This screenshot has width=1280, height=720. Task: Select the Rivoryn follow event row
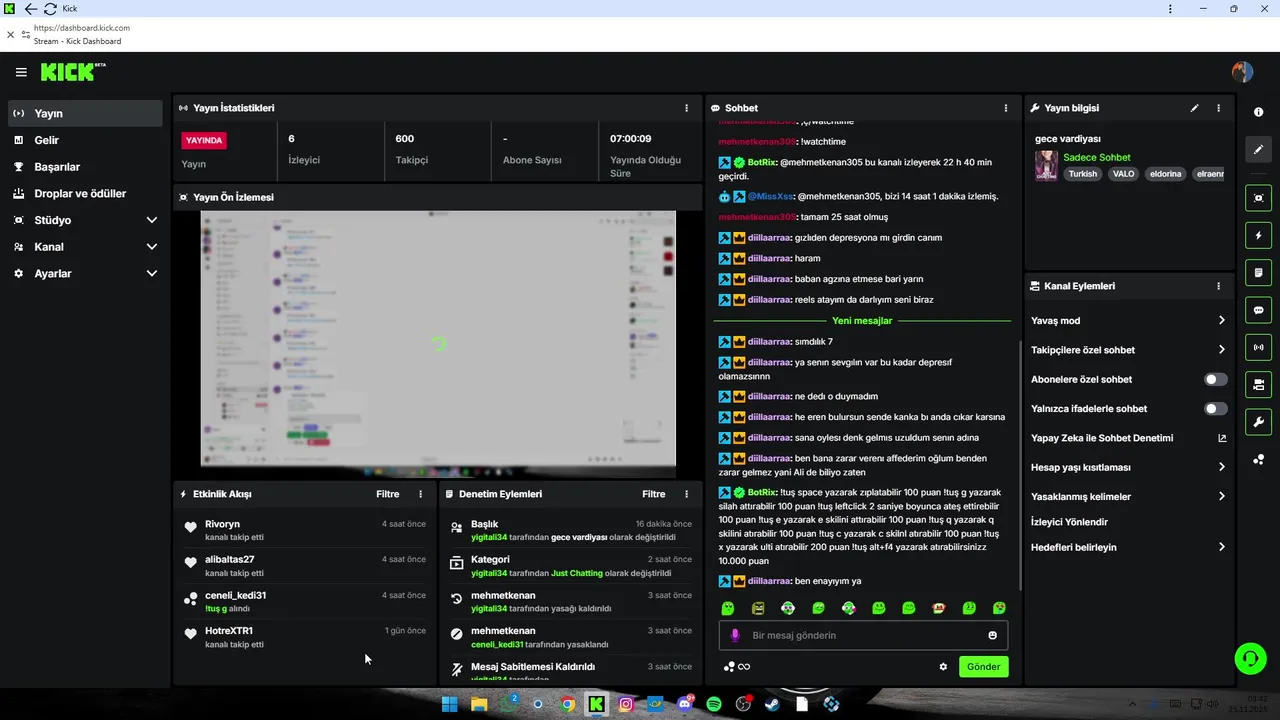click(x=305, y=530)
